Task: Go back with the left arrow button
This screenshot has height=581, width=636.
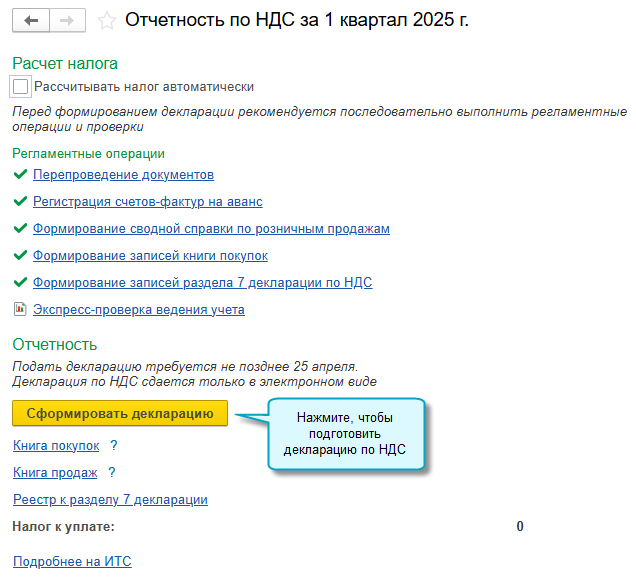Action: click(x=31, y=20)
